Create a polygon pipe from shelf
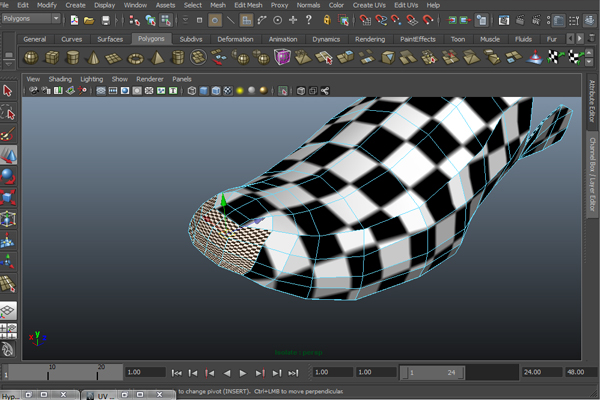Viewport: 600px width, 400px height. coord(178,58)
